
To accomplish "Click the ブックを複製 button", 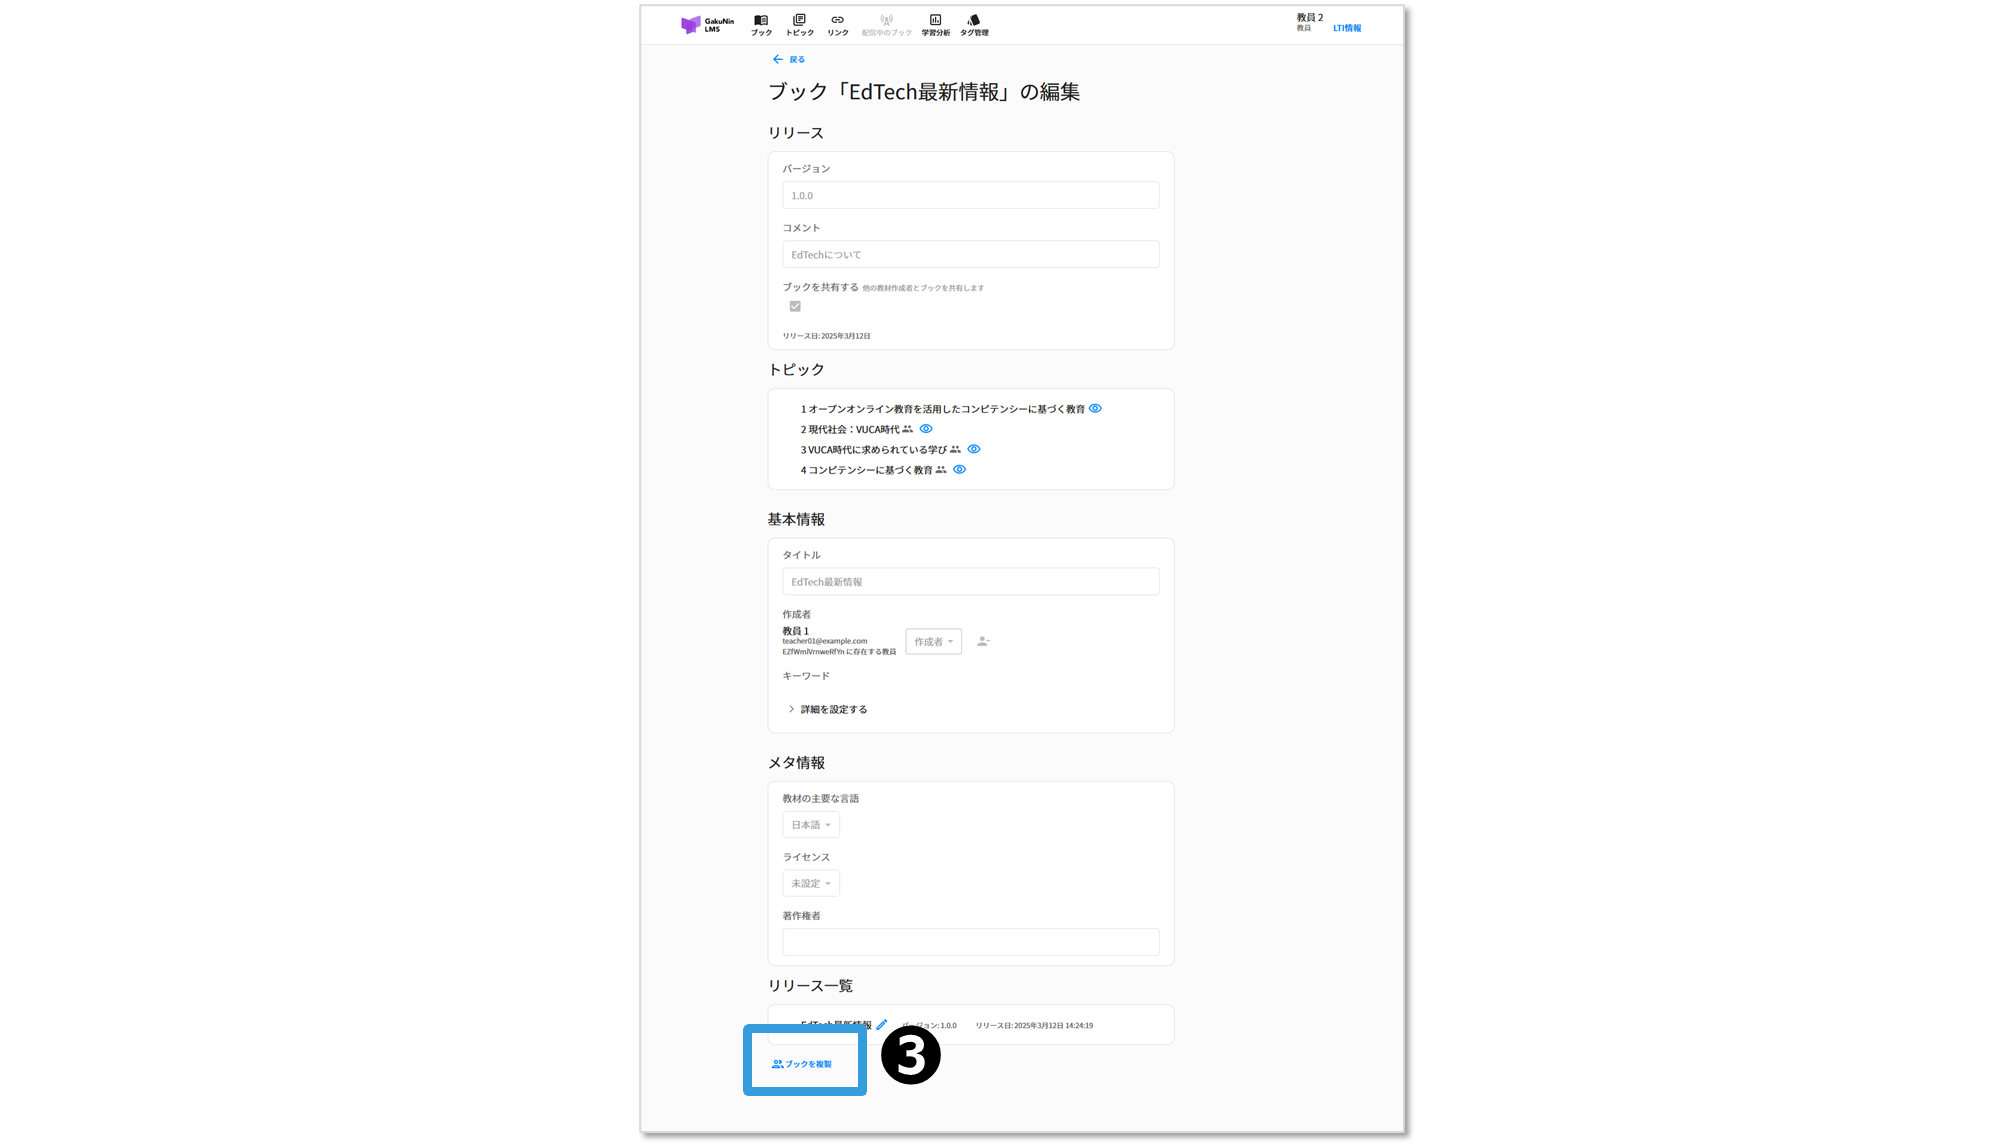I will 802,1064.
